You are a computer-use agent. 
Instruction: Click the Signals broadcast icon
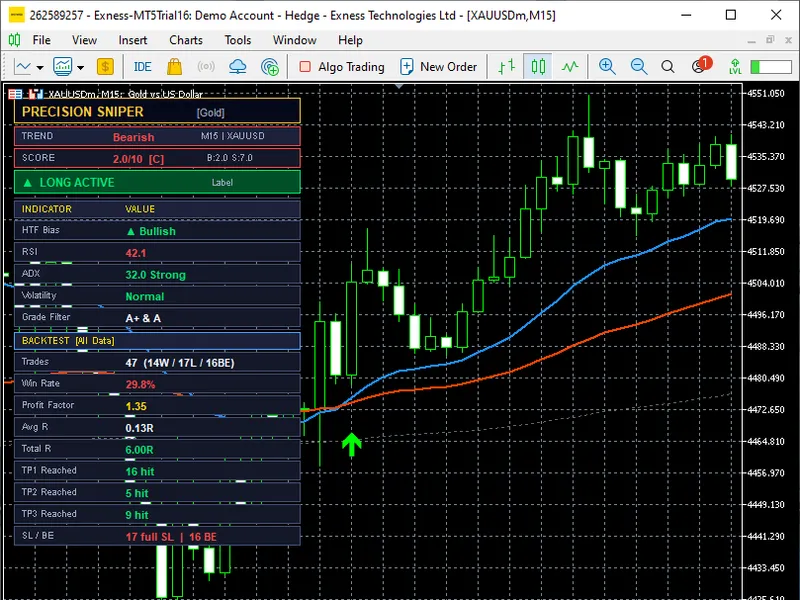pos(206,67)
